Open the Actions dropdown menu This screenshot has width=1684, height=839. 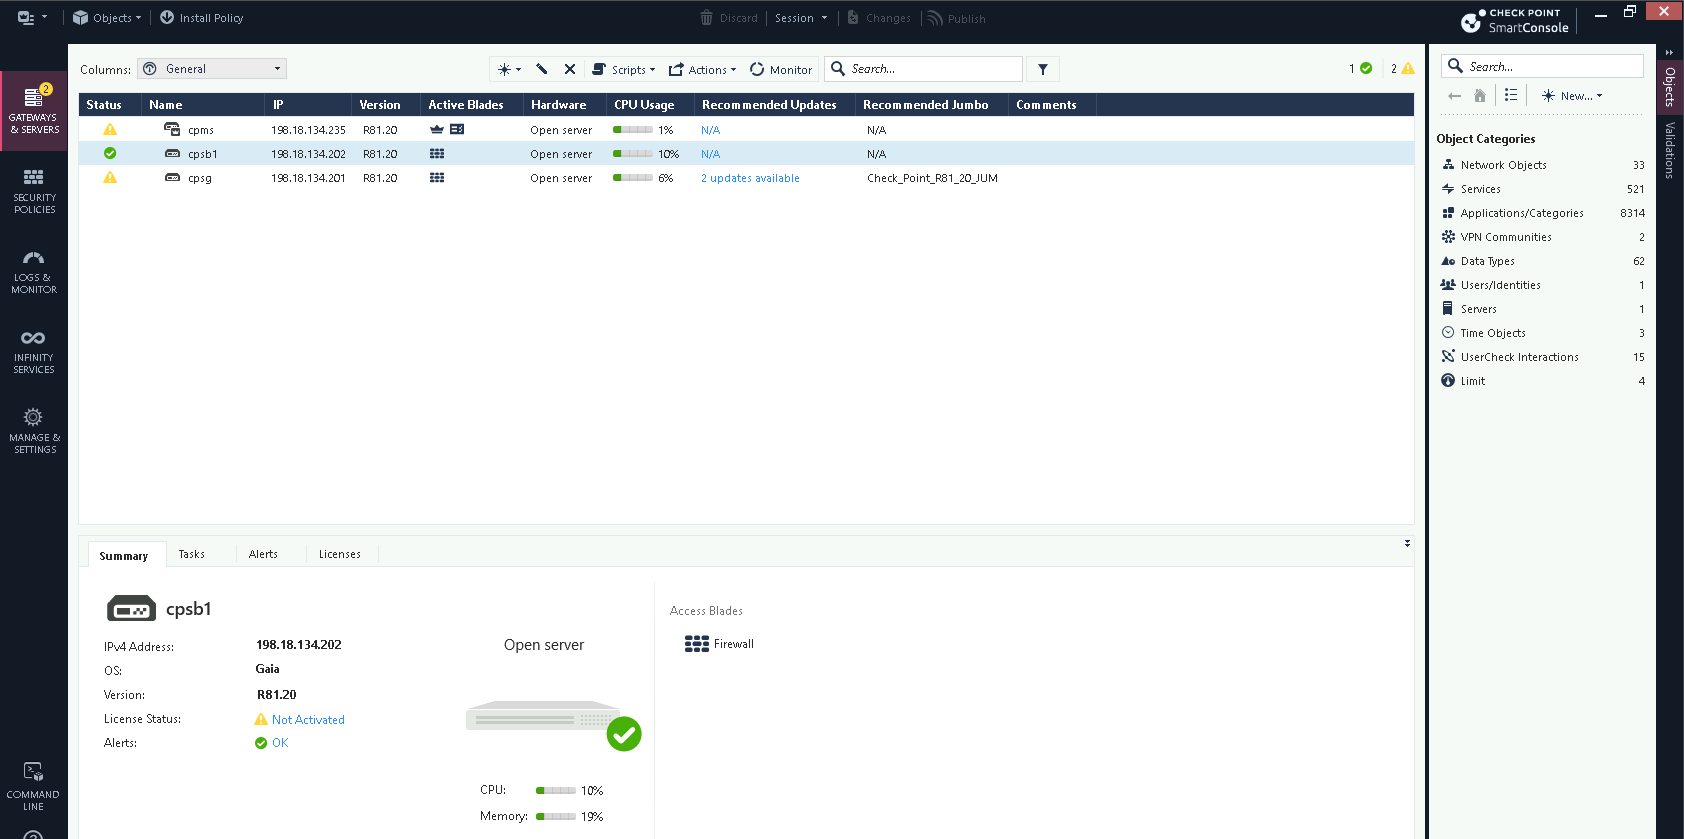[x=702, y=69]
